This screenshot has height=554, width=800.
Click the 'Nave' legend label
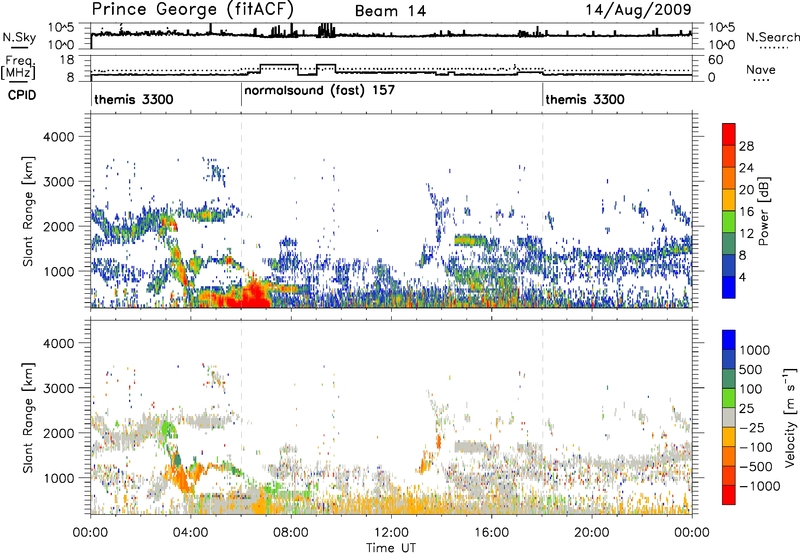click(761, 70)
